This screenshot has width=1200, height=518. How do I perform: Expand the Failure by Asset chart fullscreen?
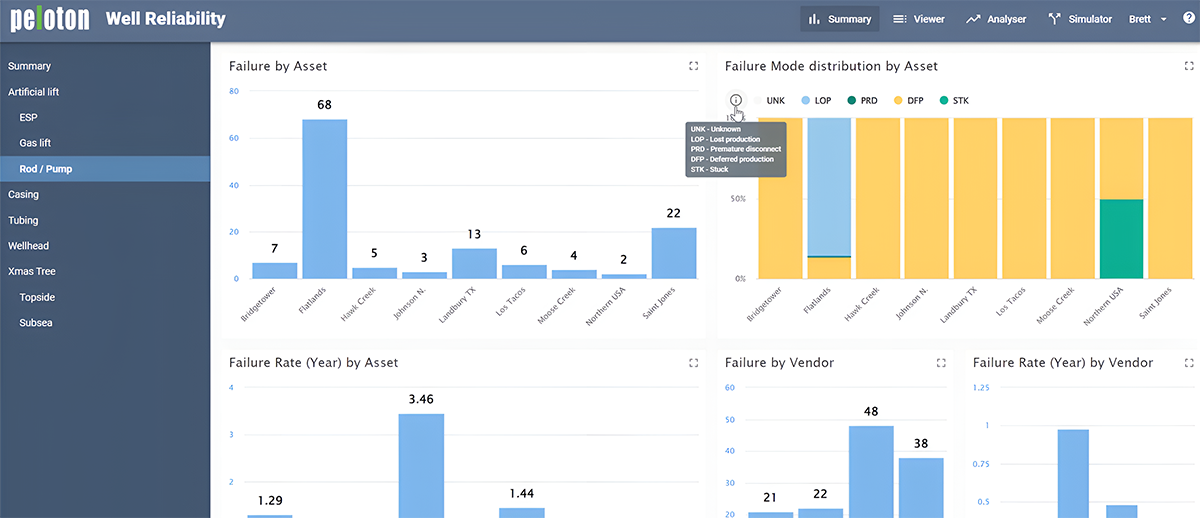click(693, 66)
